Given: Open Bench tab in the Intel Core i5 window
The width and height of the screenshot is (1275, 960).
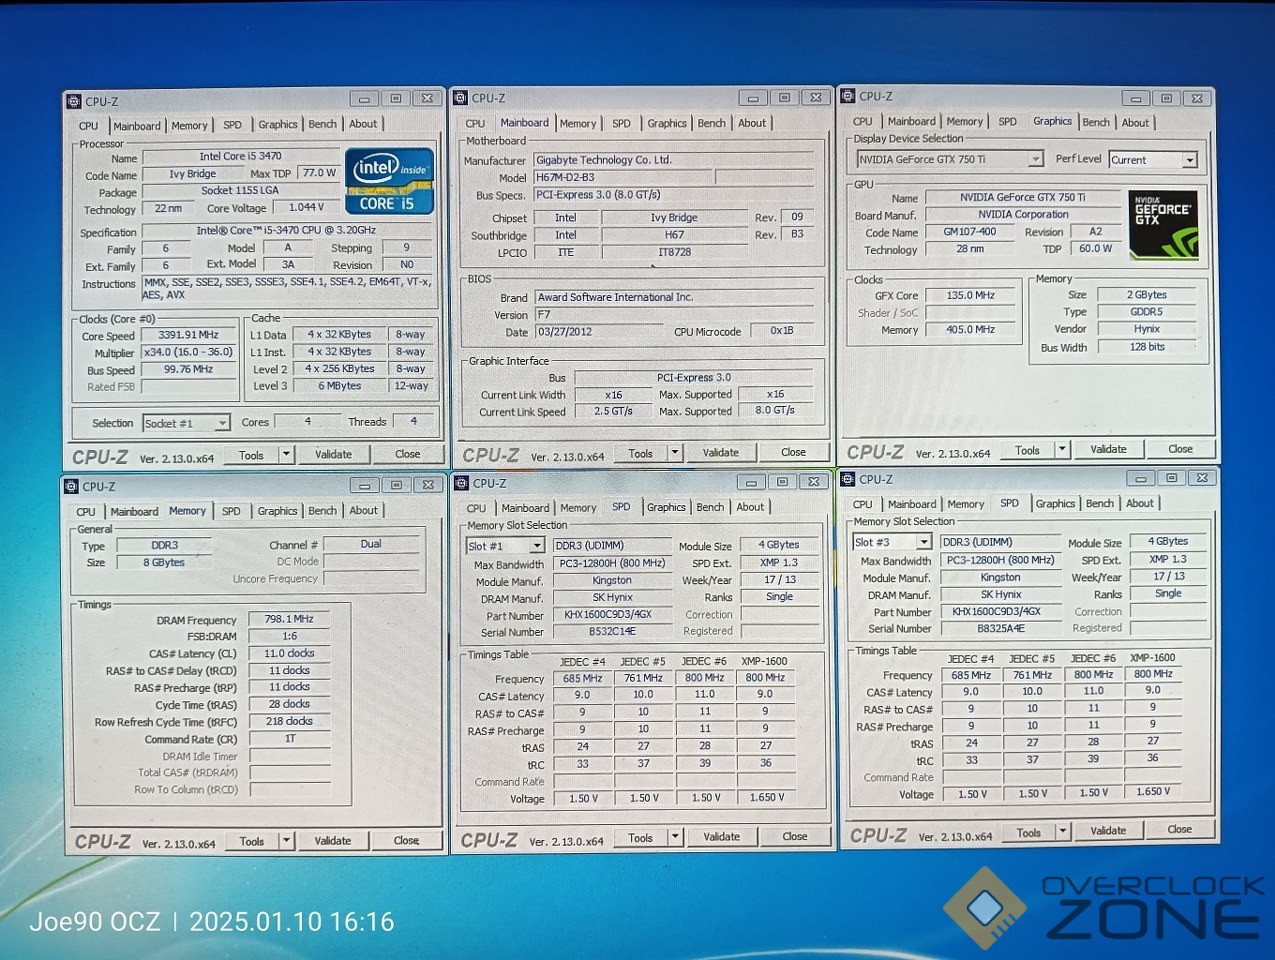Looking at the screenshot, I should tap(322, 125).
